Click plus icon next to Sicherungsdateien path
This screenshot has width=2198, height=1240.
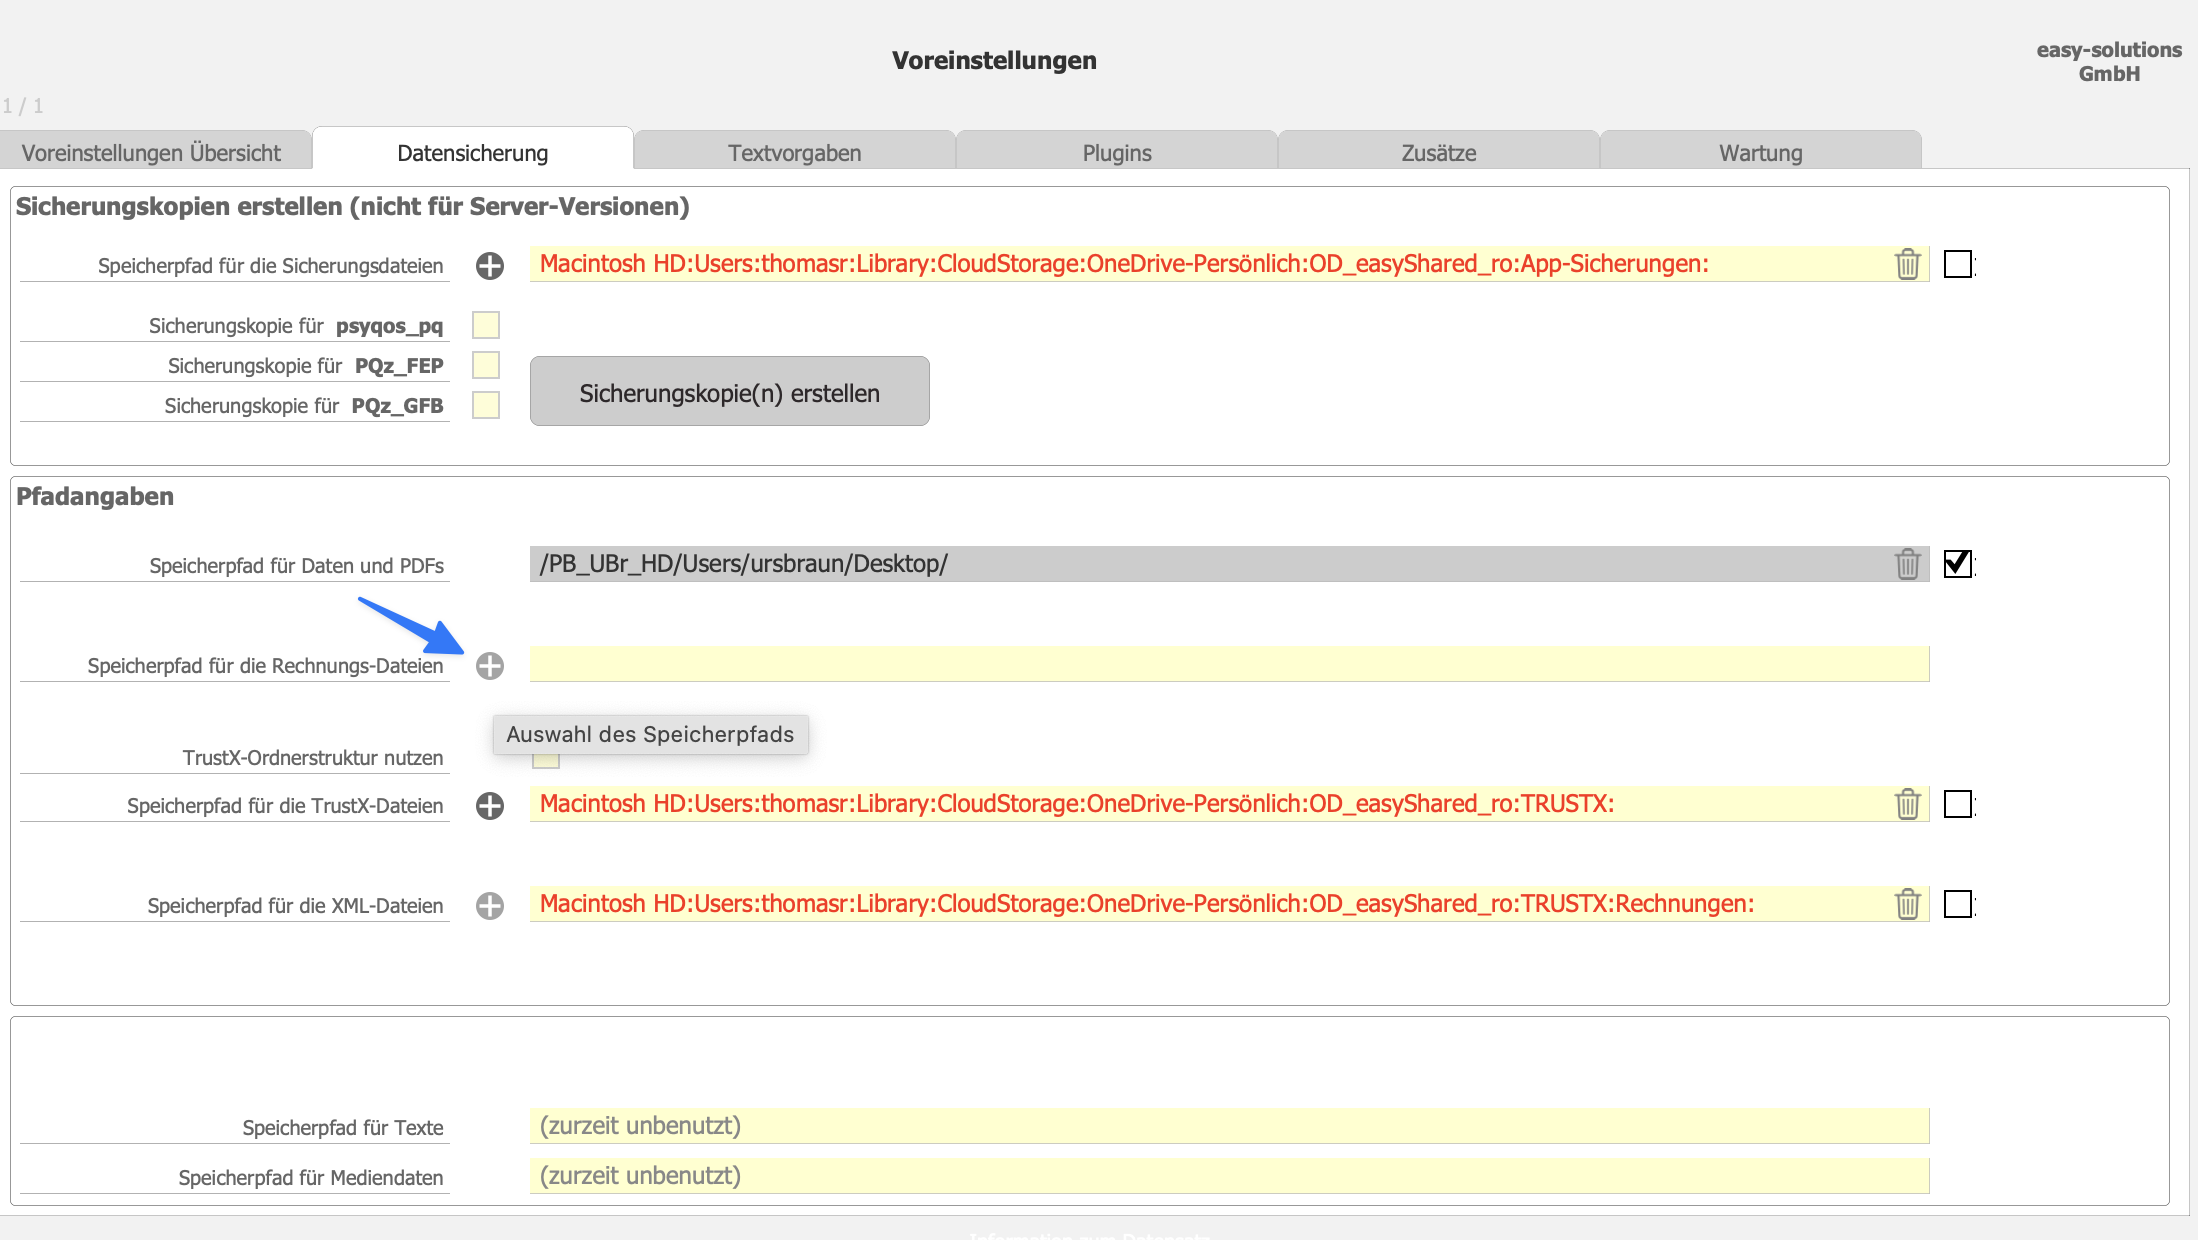490,266
